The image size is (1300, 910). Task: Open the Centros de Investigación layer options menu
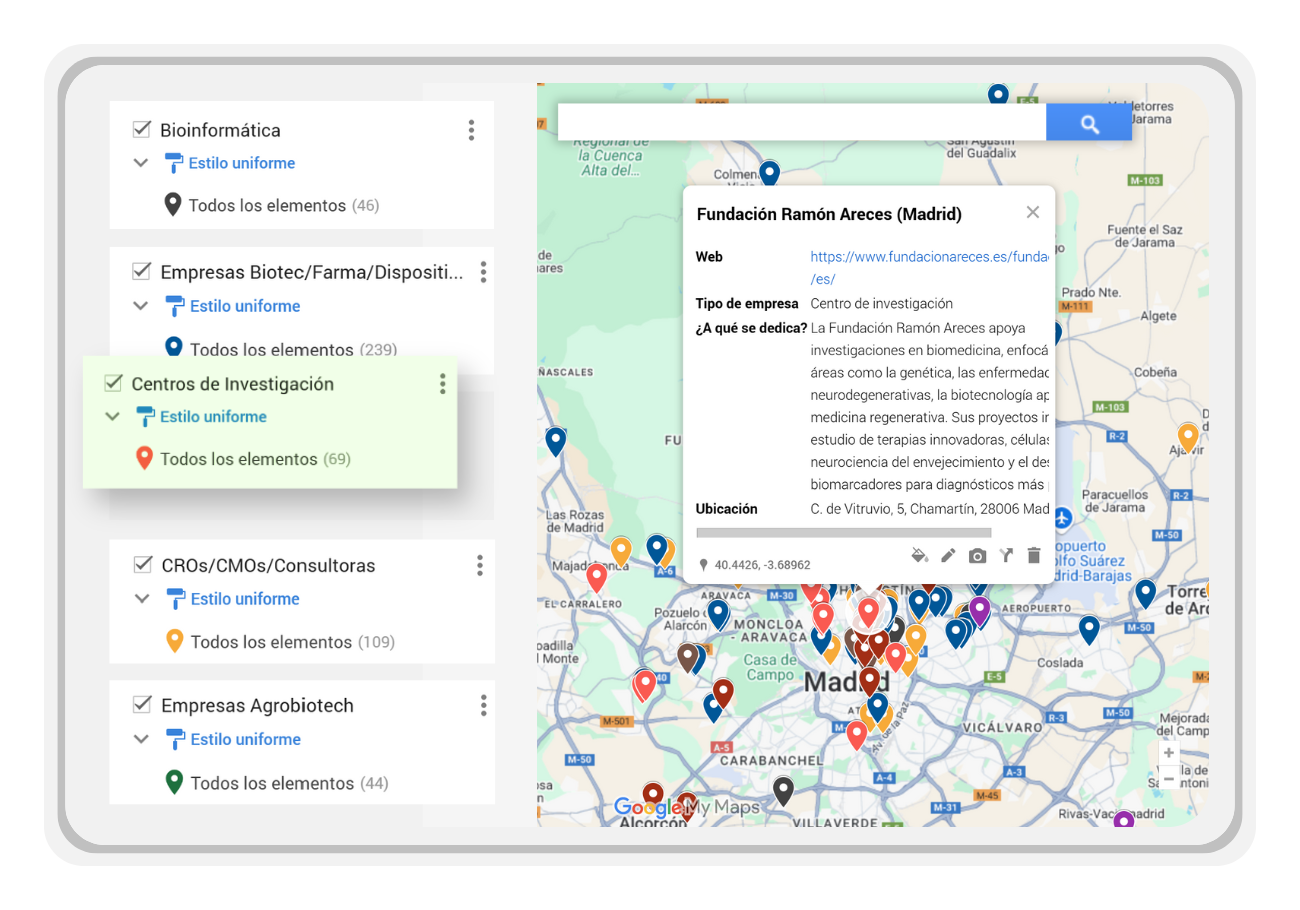442,384
